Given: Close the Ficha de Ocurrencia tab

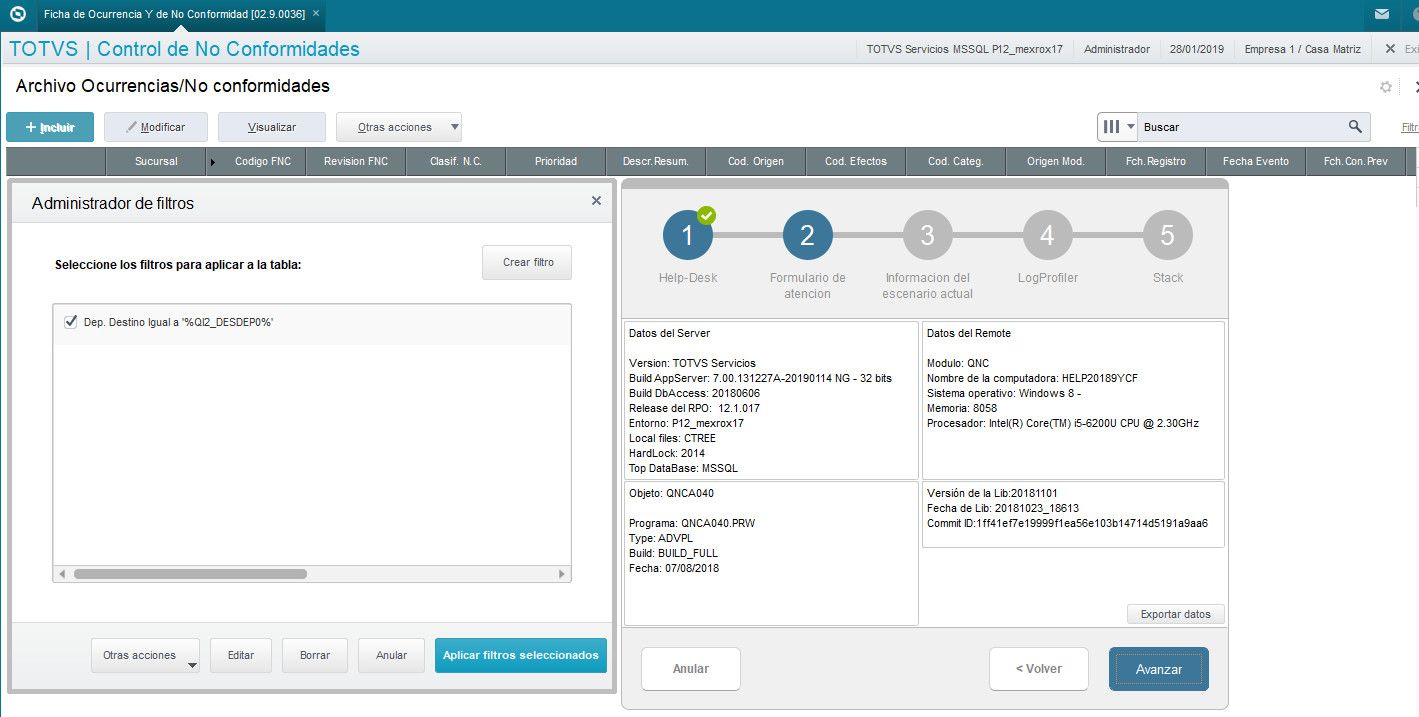Looking at the screenshot, I should pyautogui.click(x=316, y=14).
